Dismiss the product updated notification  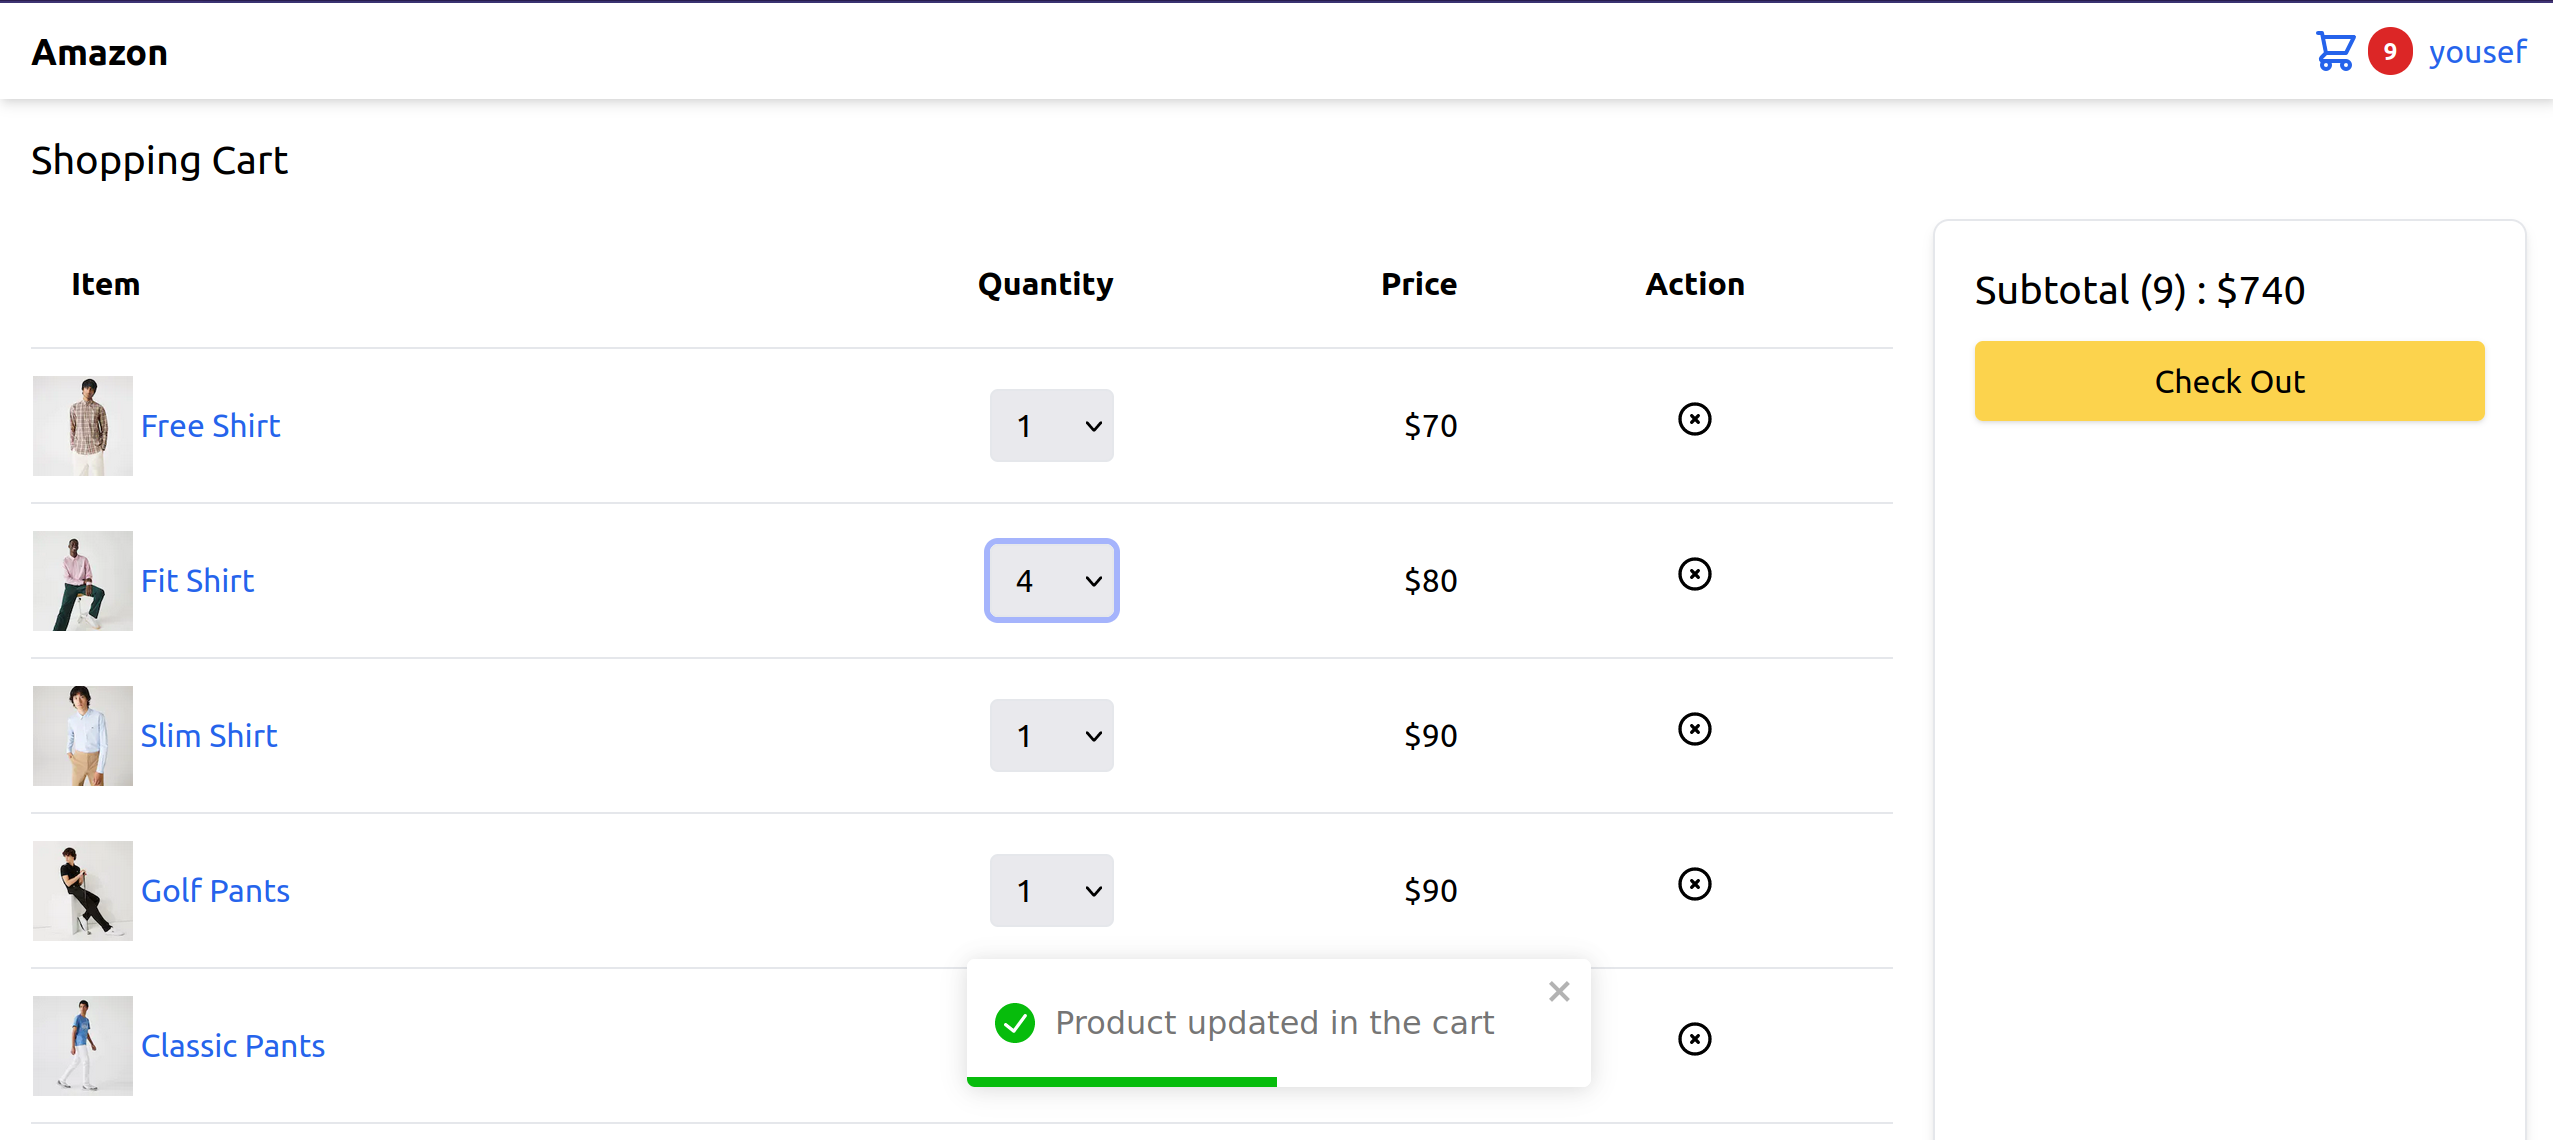click(1558, 991)
